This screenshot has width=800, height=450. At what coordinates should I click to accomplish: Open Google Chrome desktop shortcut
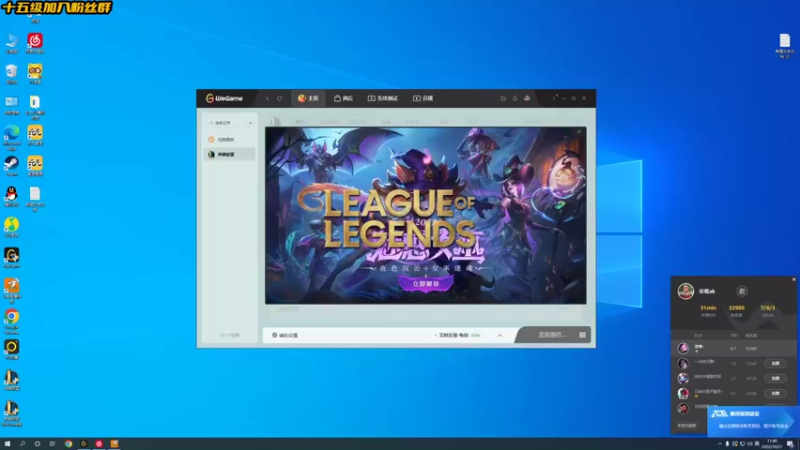pyautogui.click(x=11, y=320)
